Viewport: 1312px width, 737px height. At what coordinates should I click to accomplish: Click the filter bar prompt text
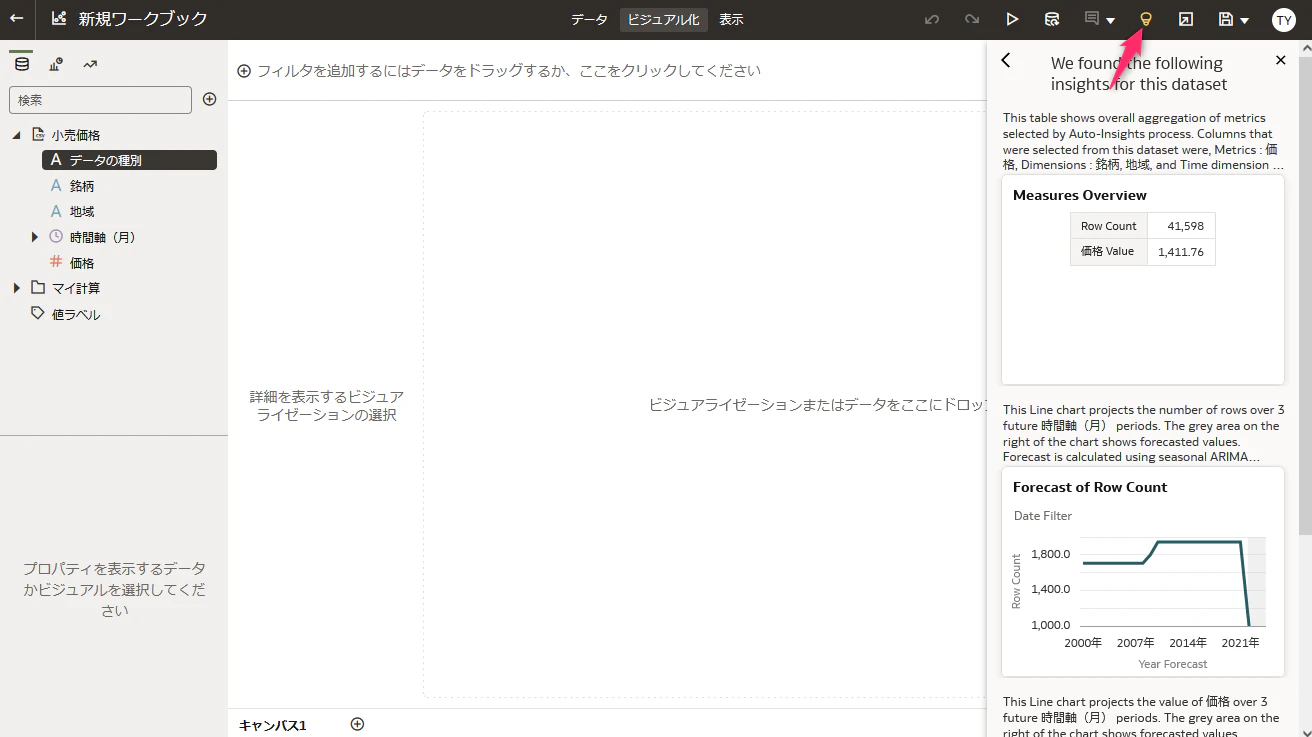click(x=509, y=71)
